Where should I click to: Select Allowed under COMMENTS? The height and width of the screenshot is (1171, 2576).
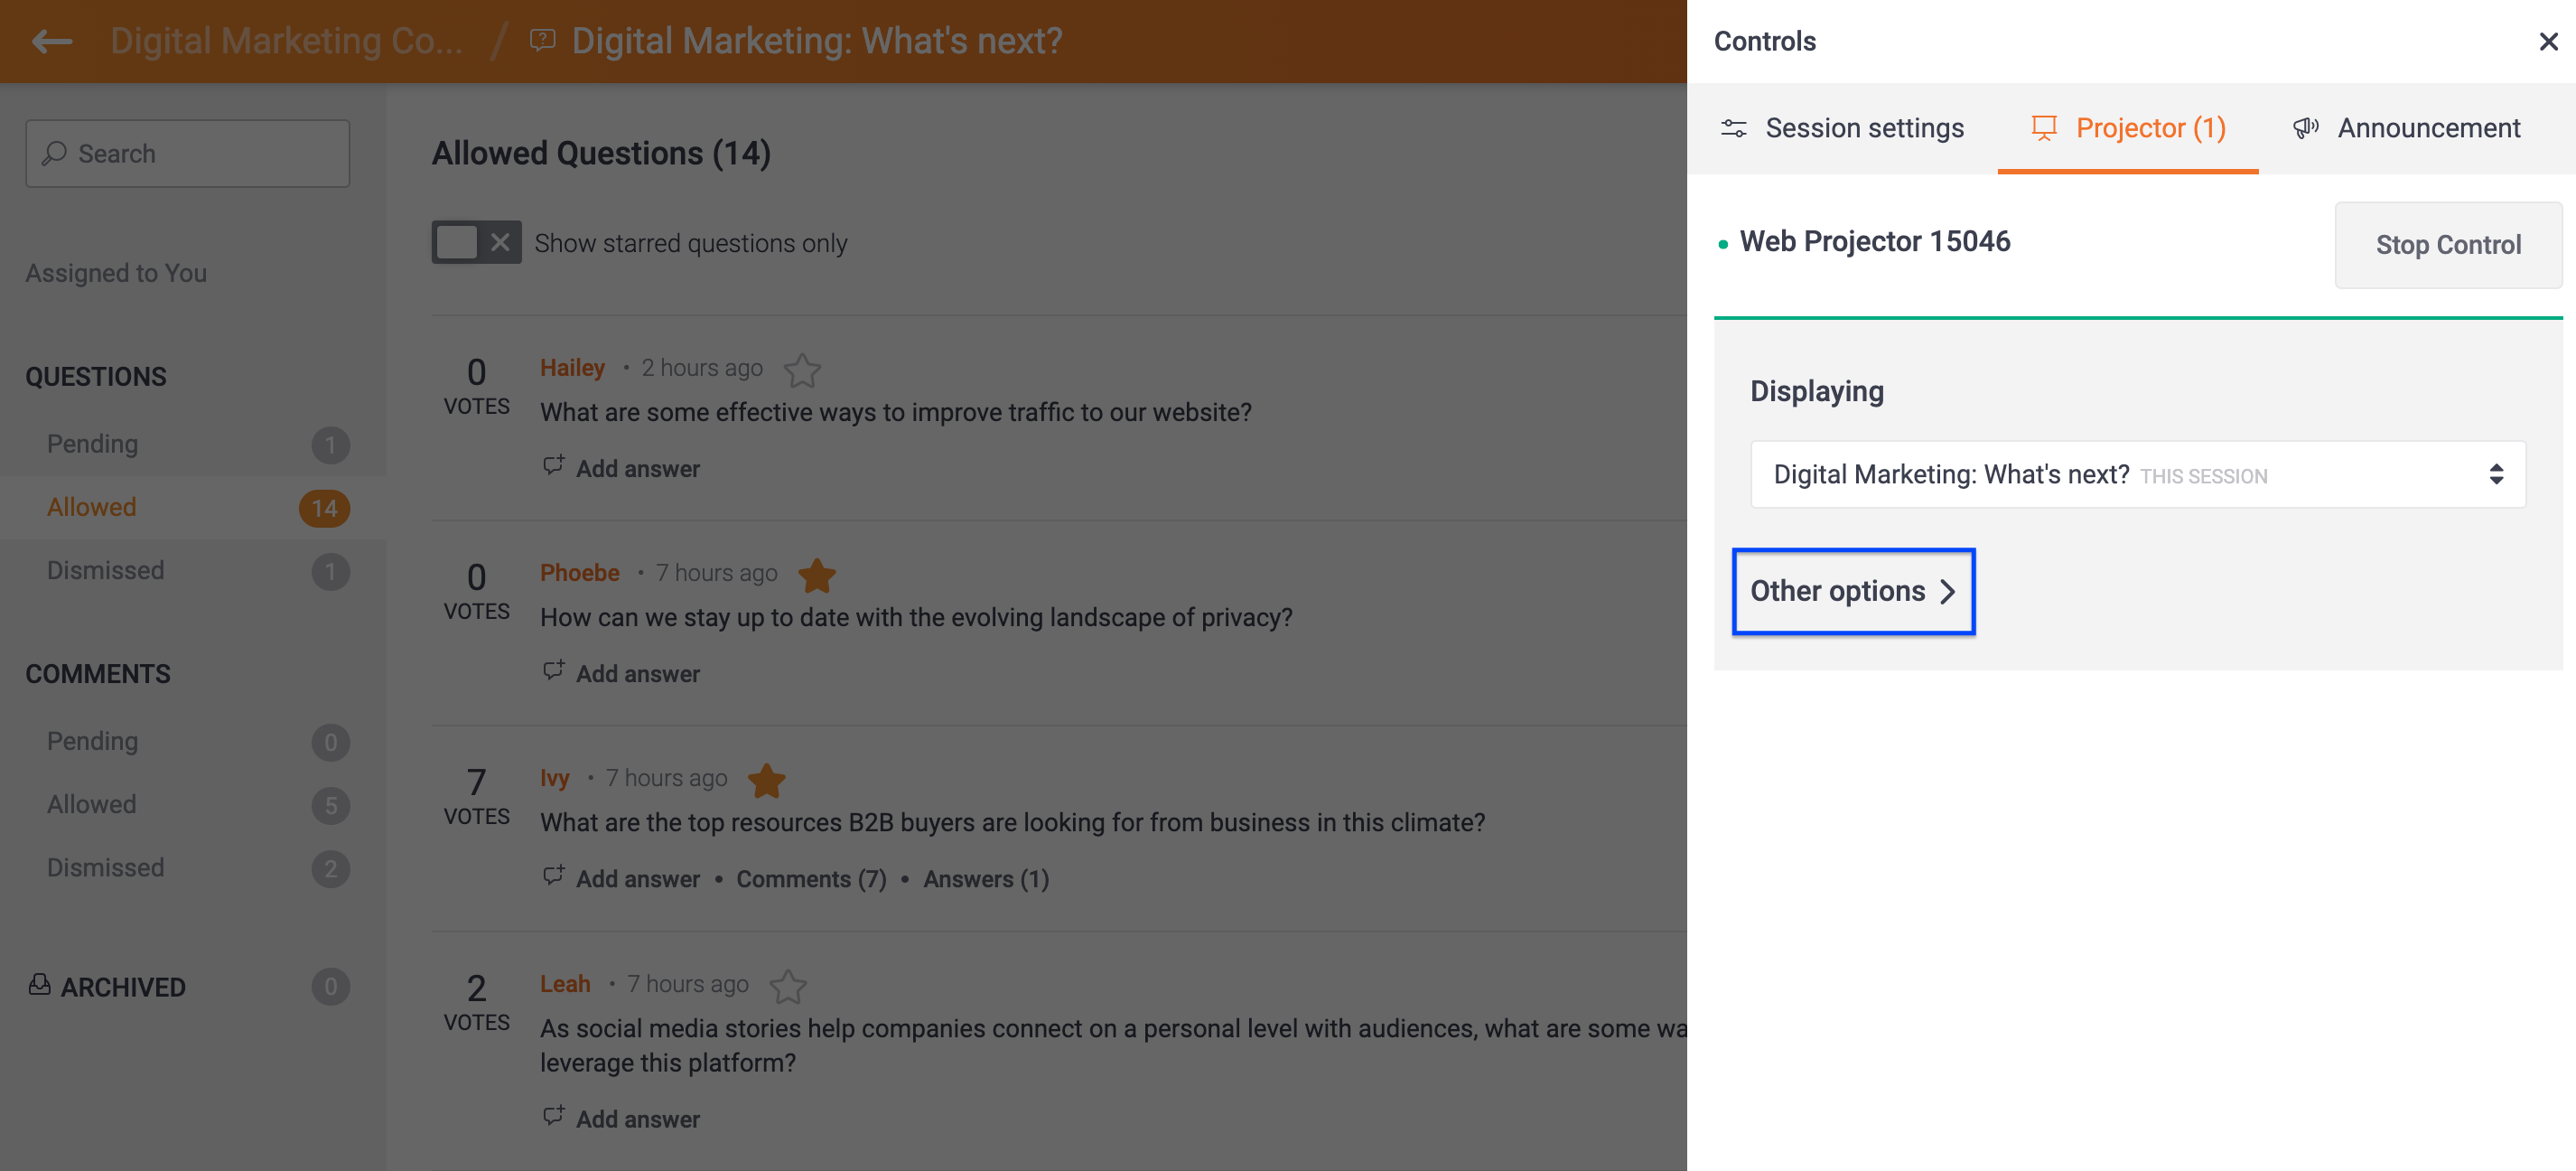193,805
